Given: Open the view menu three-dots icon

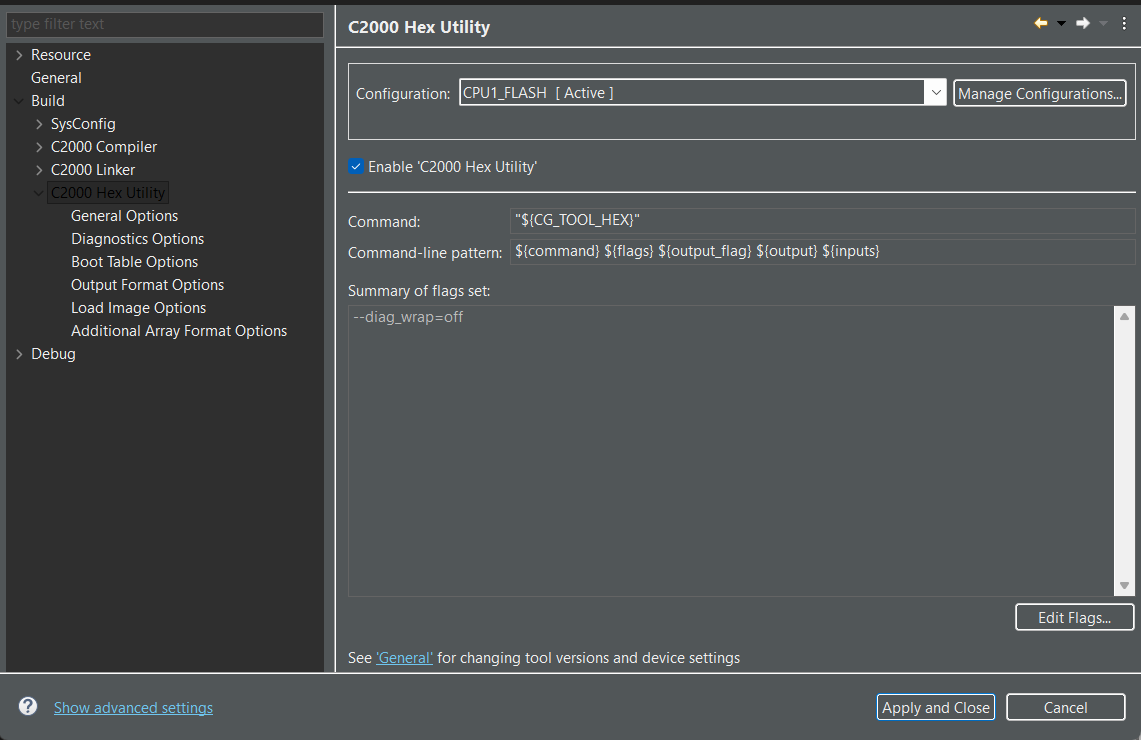Looking at the screenshot, I should (x=1124, y=23).
